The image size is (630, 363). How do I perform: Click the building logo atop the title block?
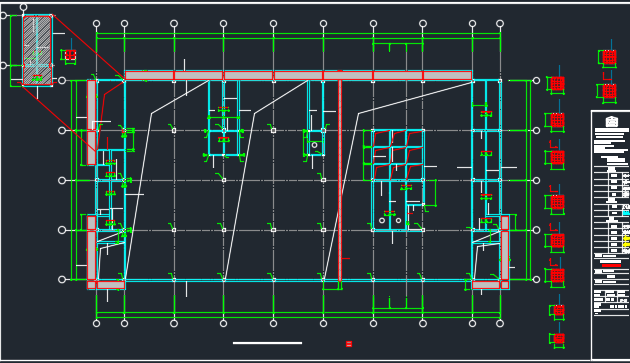click(x=611, y=121)
